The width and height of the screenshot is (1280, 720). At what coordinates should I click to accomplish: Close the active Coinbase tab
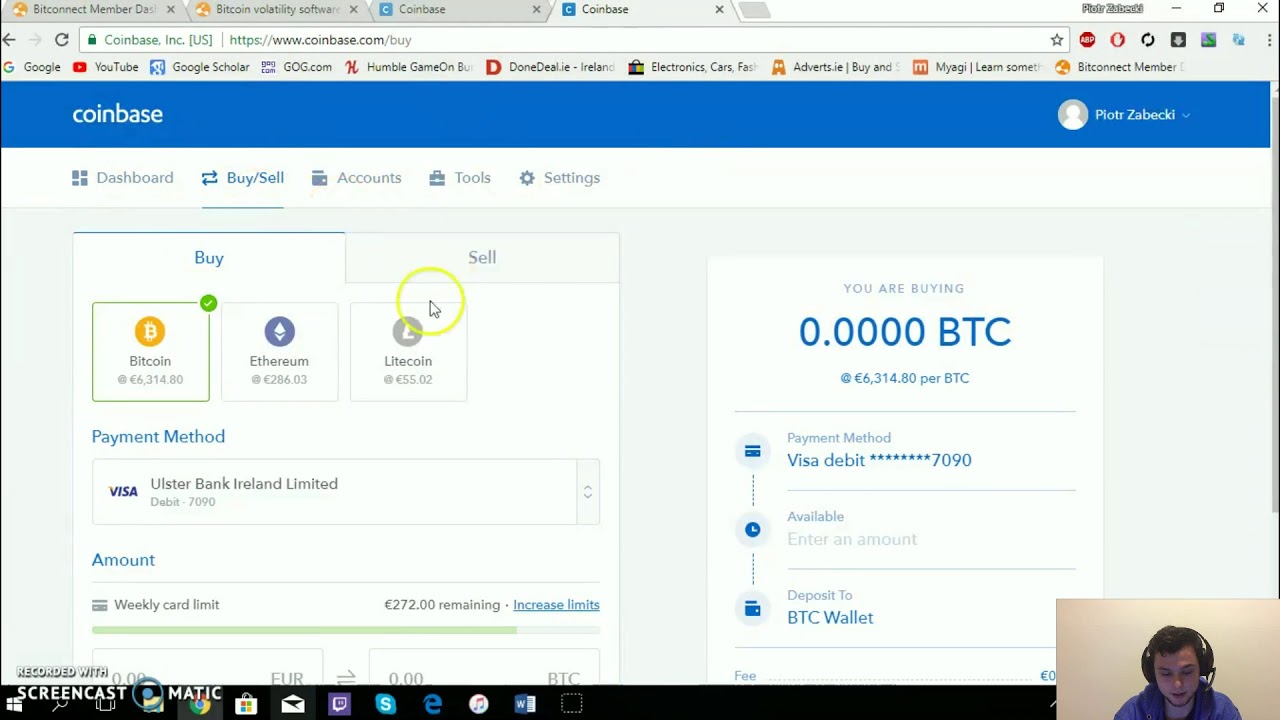pyautogui.click(x=719, y=9)
